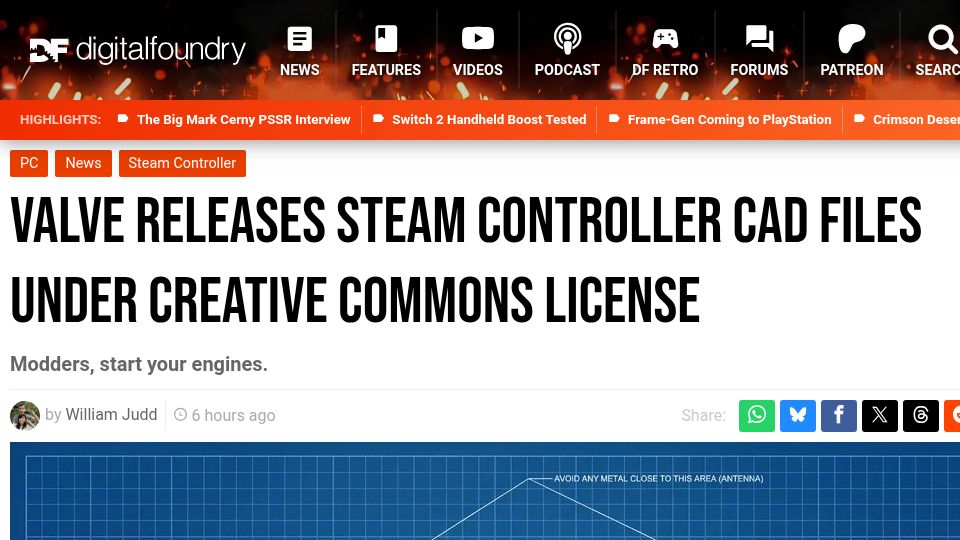Viewport: 960px width, 540px height.
Task: Click the subtitle Modders, start your engines
Action: [139, 364]
